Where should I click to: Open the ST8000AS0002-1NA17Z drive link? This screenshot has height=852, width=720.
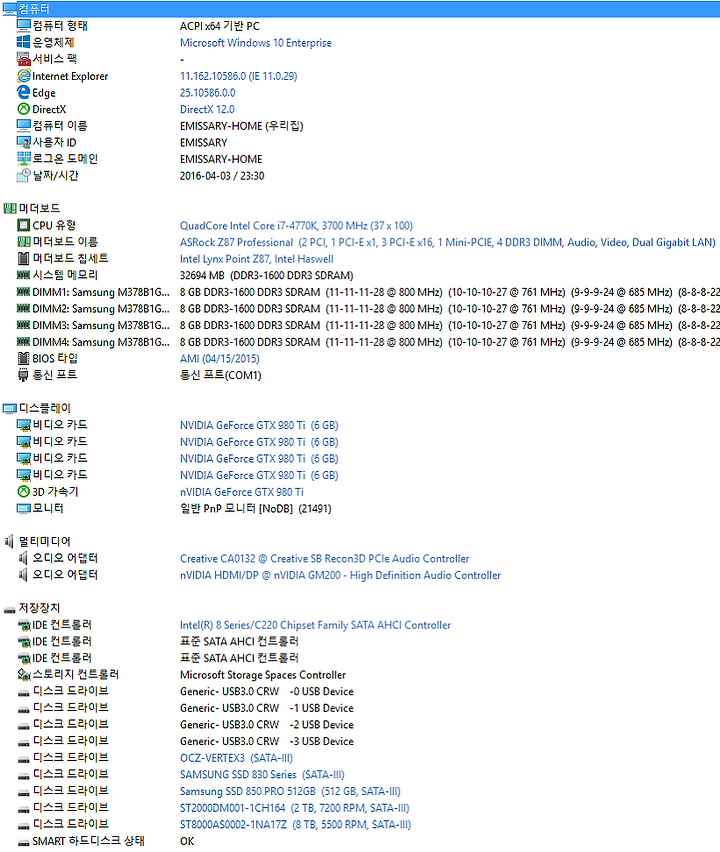(295, 825)
